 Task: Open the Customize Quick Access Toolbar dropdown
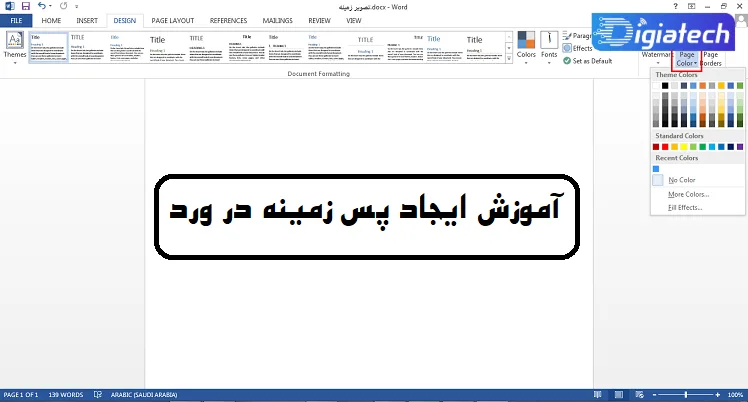[76, 7]
